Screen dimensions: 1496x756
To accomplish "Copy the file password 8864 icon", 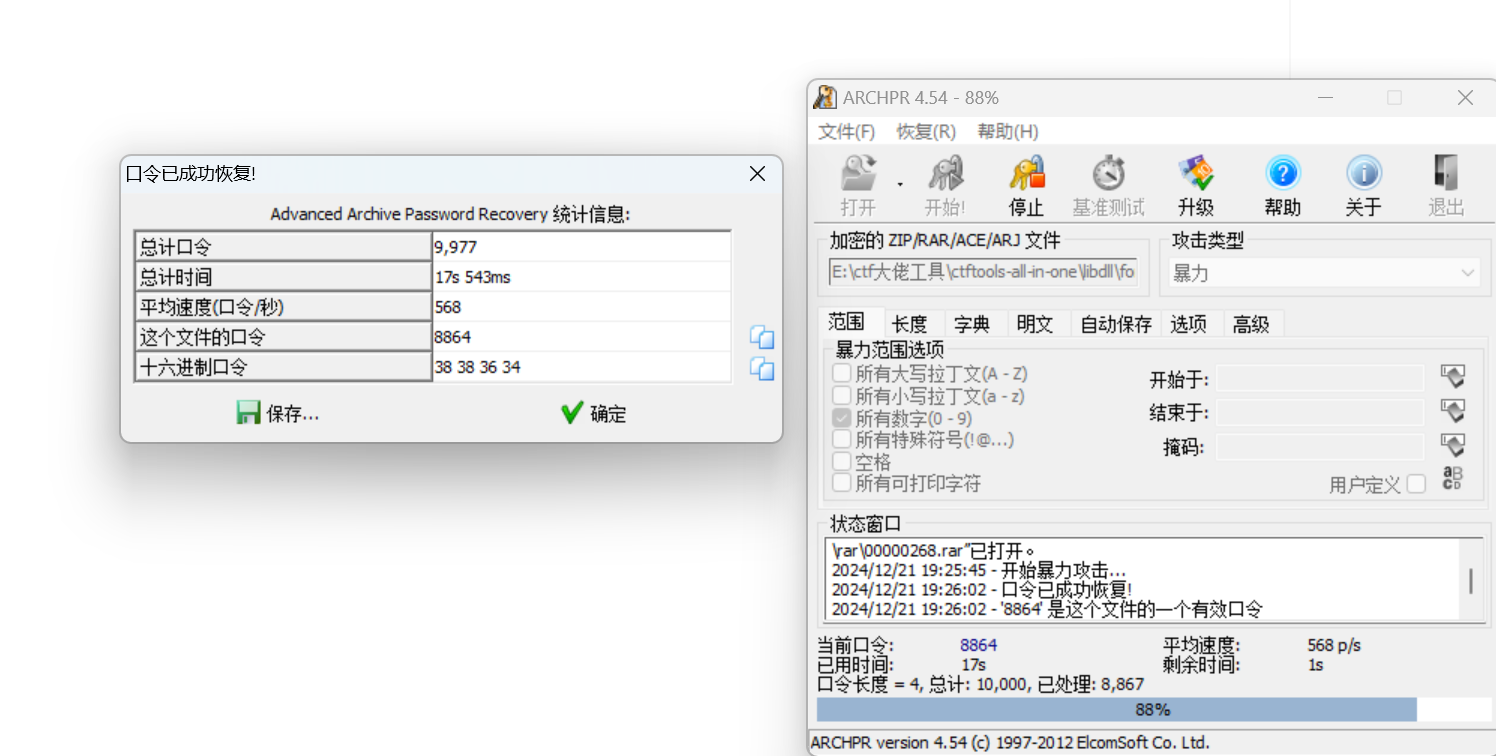I will click(762, 337).
